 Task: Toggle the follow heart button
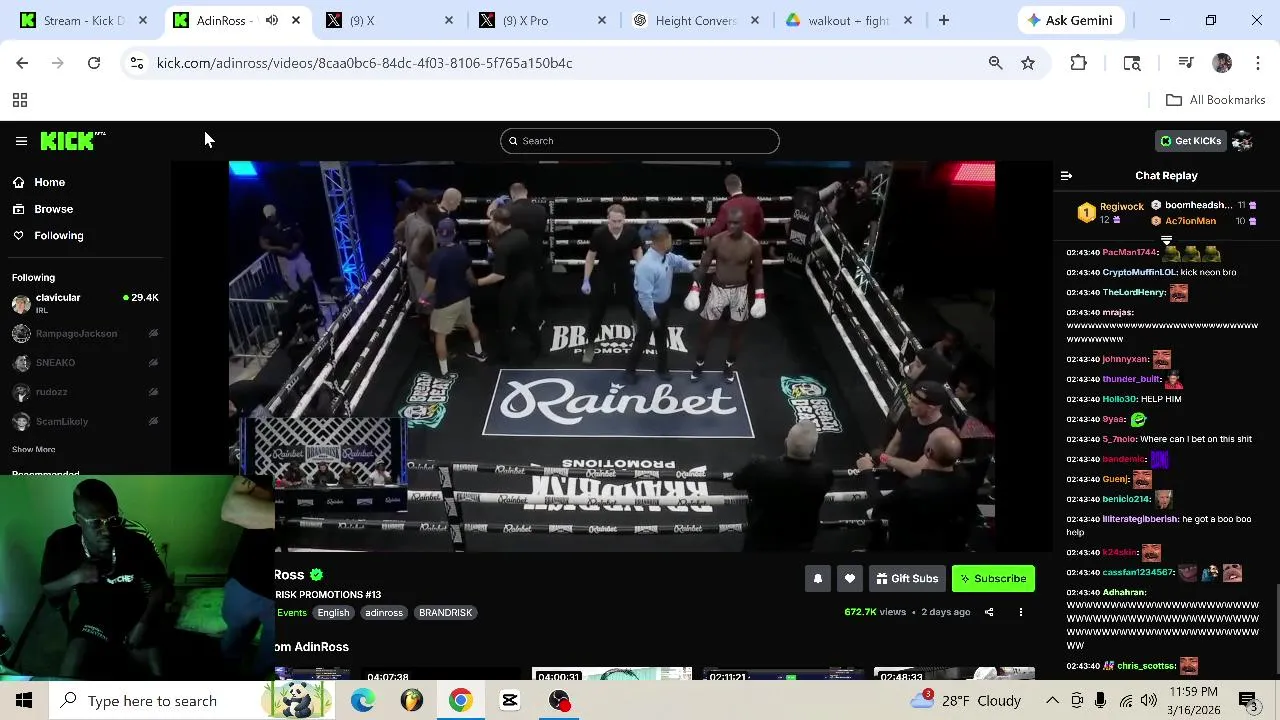click(x=850, y=579)
